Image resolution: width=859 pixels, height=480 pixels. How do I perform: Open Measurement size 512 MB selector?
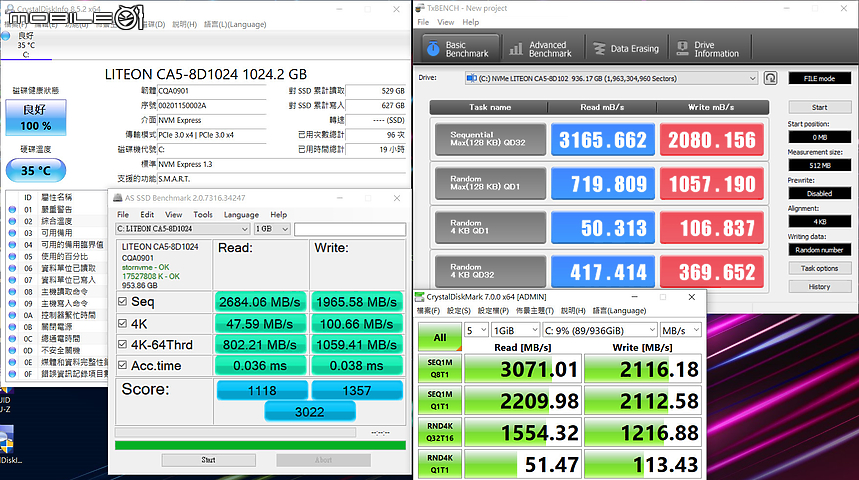(819, 165)
